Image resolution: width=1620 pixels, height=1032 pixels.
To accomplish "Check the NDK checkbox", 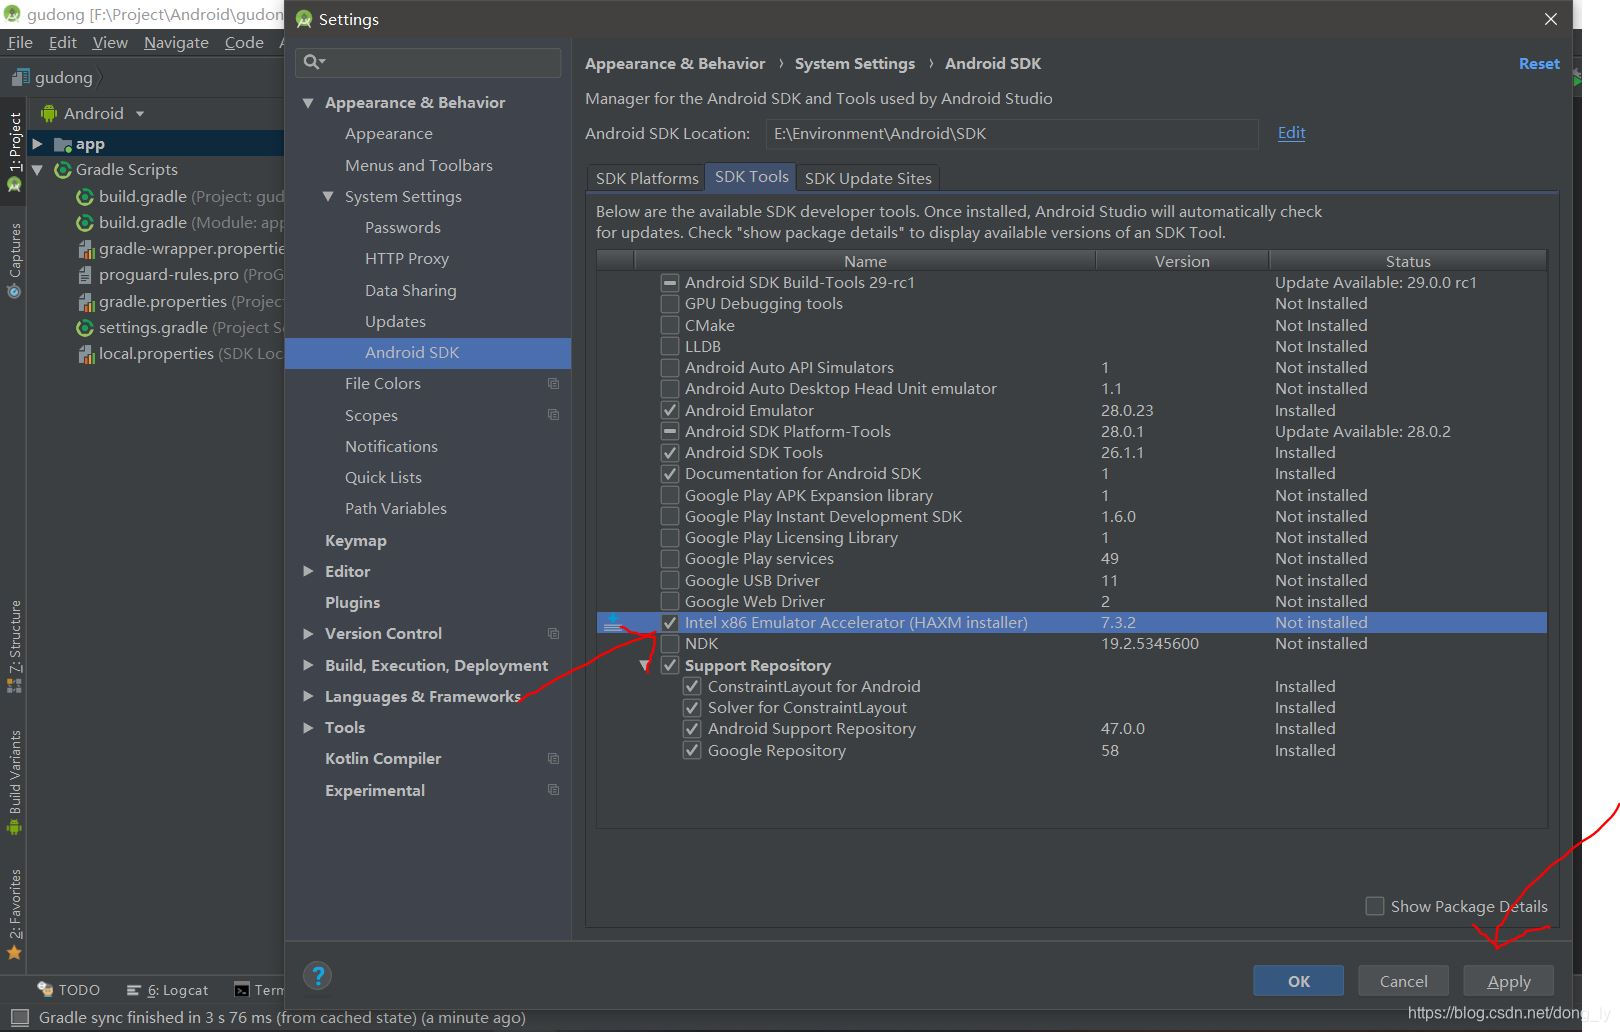I will [670, 644].
